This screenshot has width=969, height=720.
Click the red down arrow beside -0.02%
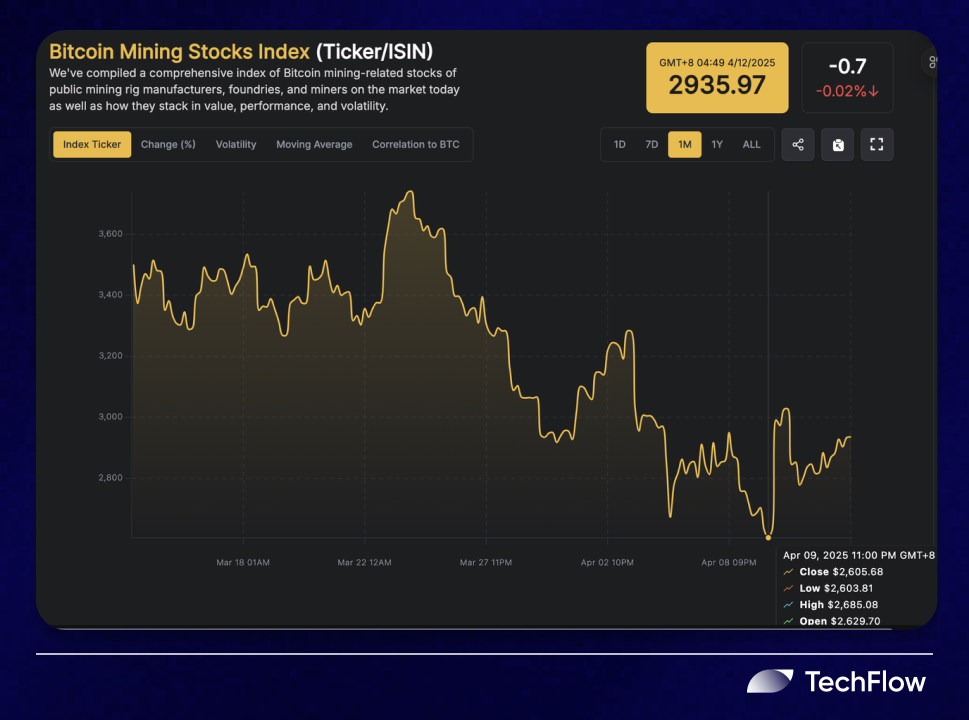pyautogui.click(x=873, y=91)
